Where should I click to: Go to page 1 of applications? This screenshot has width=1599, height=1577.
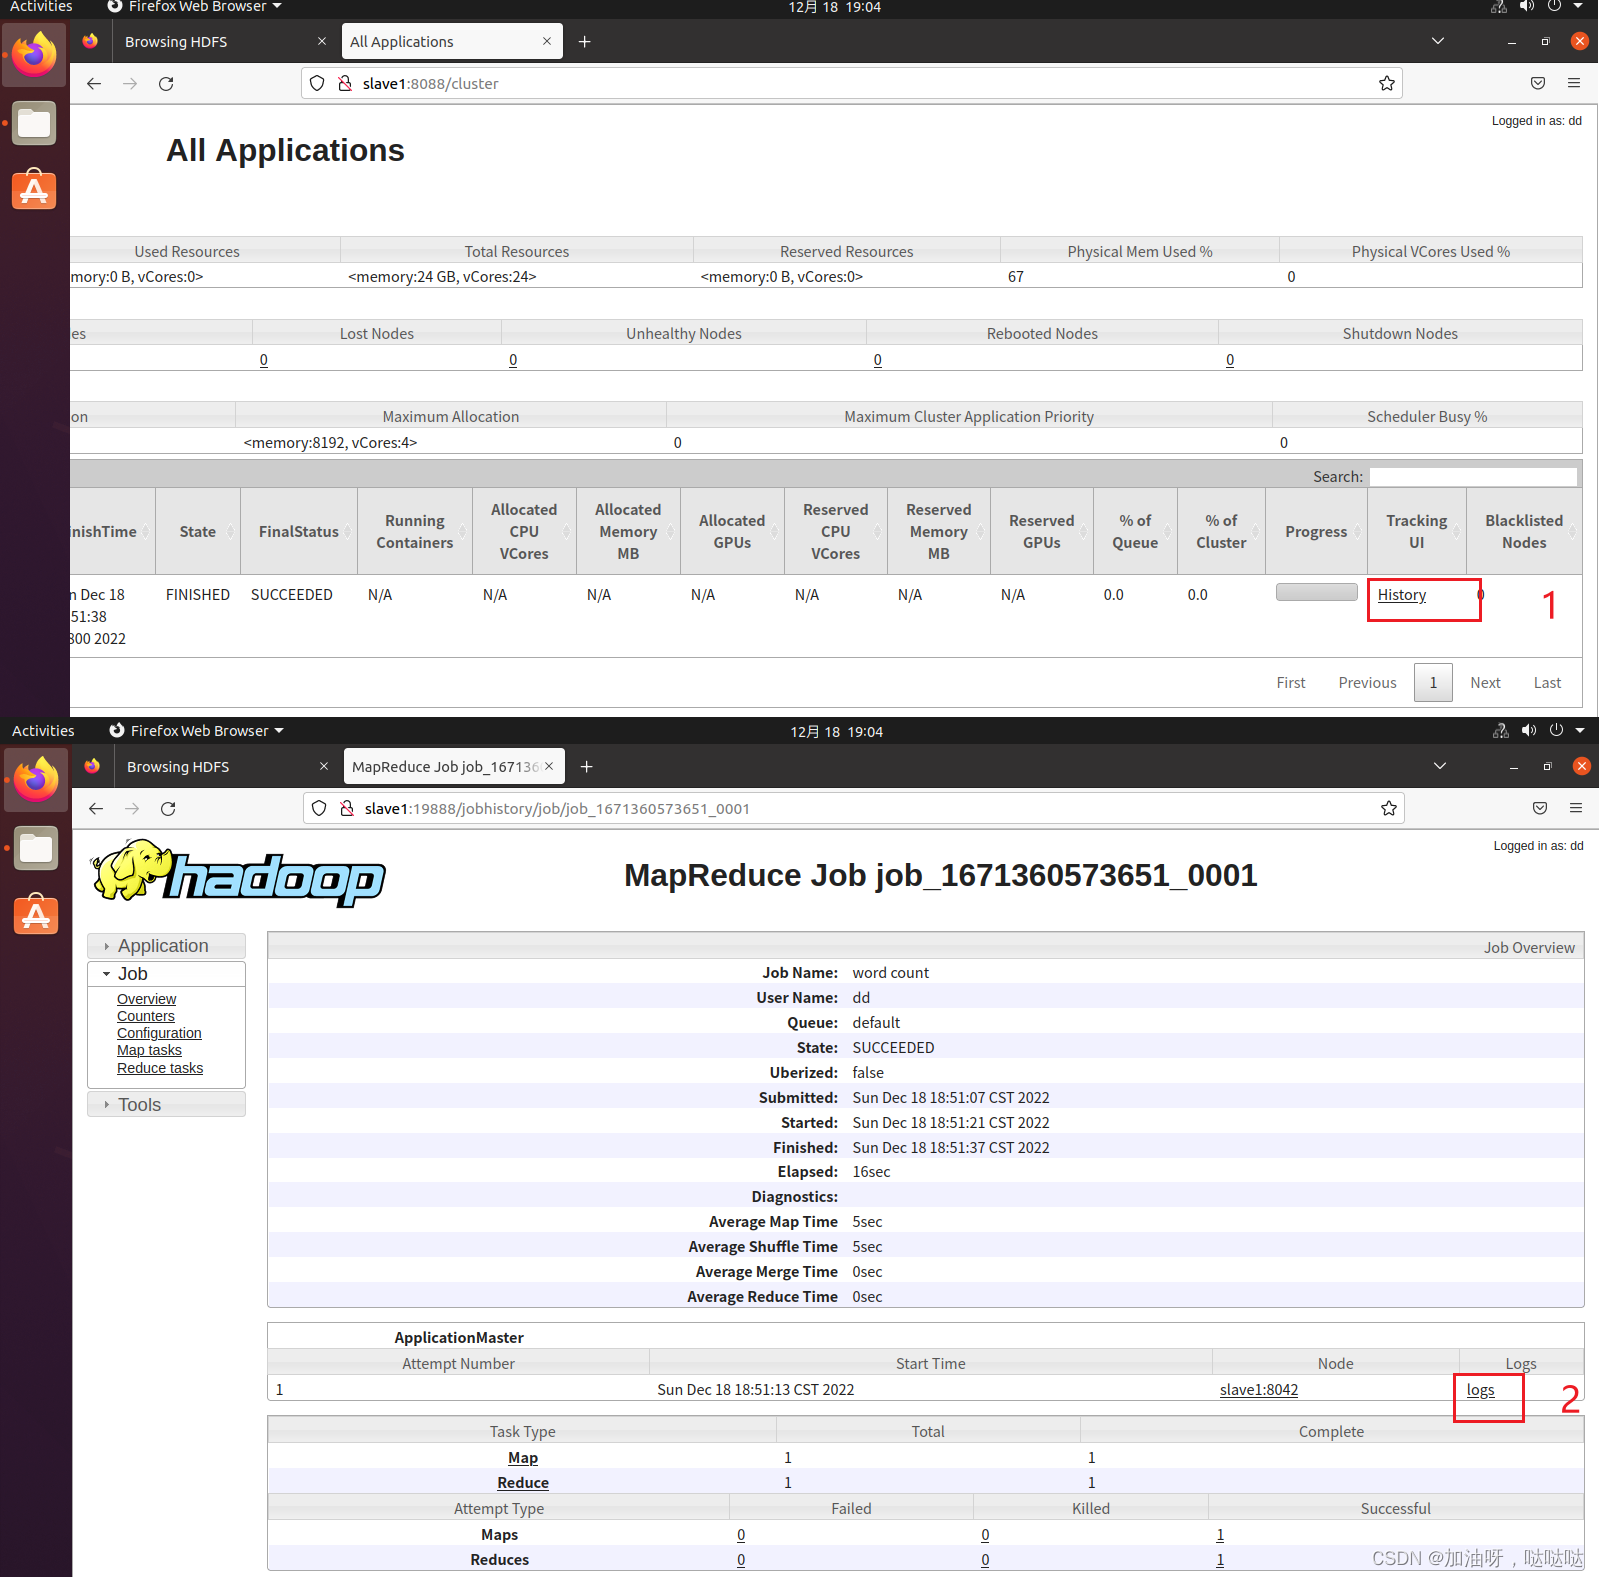coord(1433,683)
